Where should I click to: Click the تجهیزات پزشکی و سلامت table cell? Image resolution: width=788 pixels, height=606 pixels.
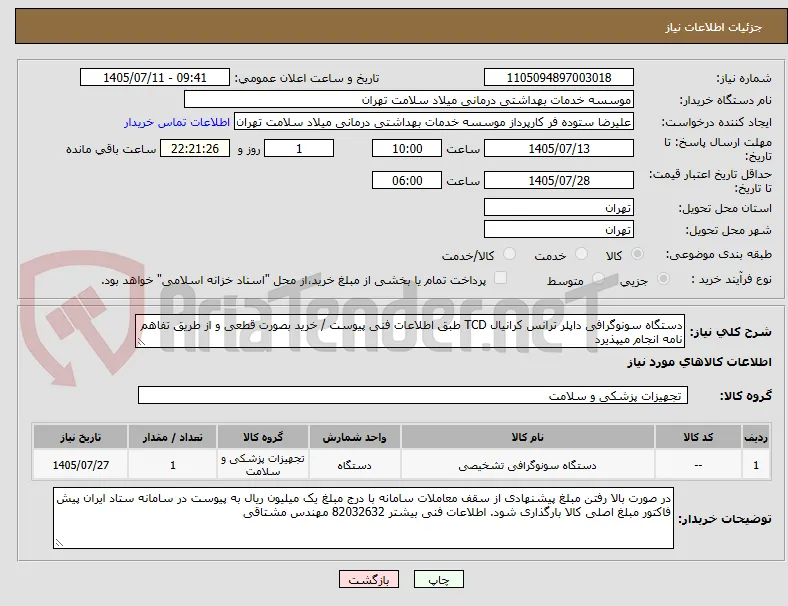(263, 465)
